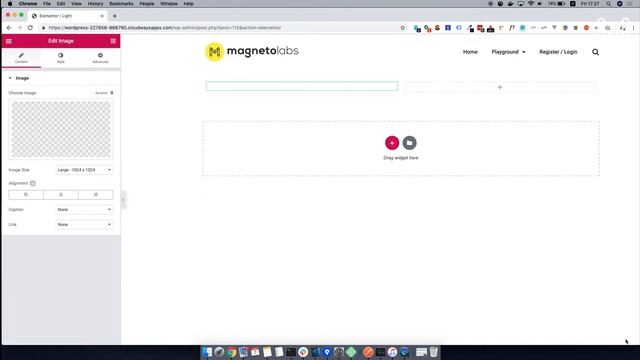The height and width of the screenshot is (360, 640).
Task: Open Finder from the dock
Action: click(207, 352)
